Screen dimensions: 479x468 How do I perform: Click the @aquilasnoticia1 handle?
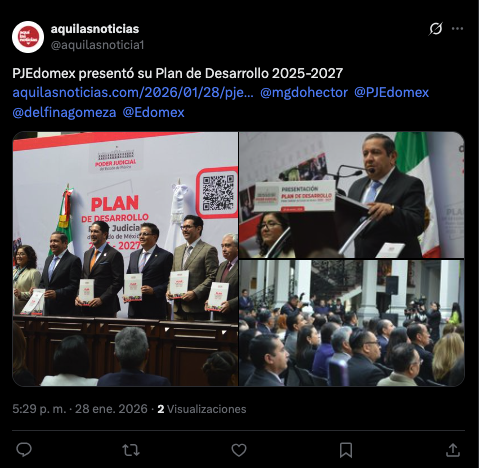97,45
